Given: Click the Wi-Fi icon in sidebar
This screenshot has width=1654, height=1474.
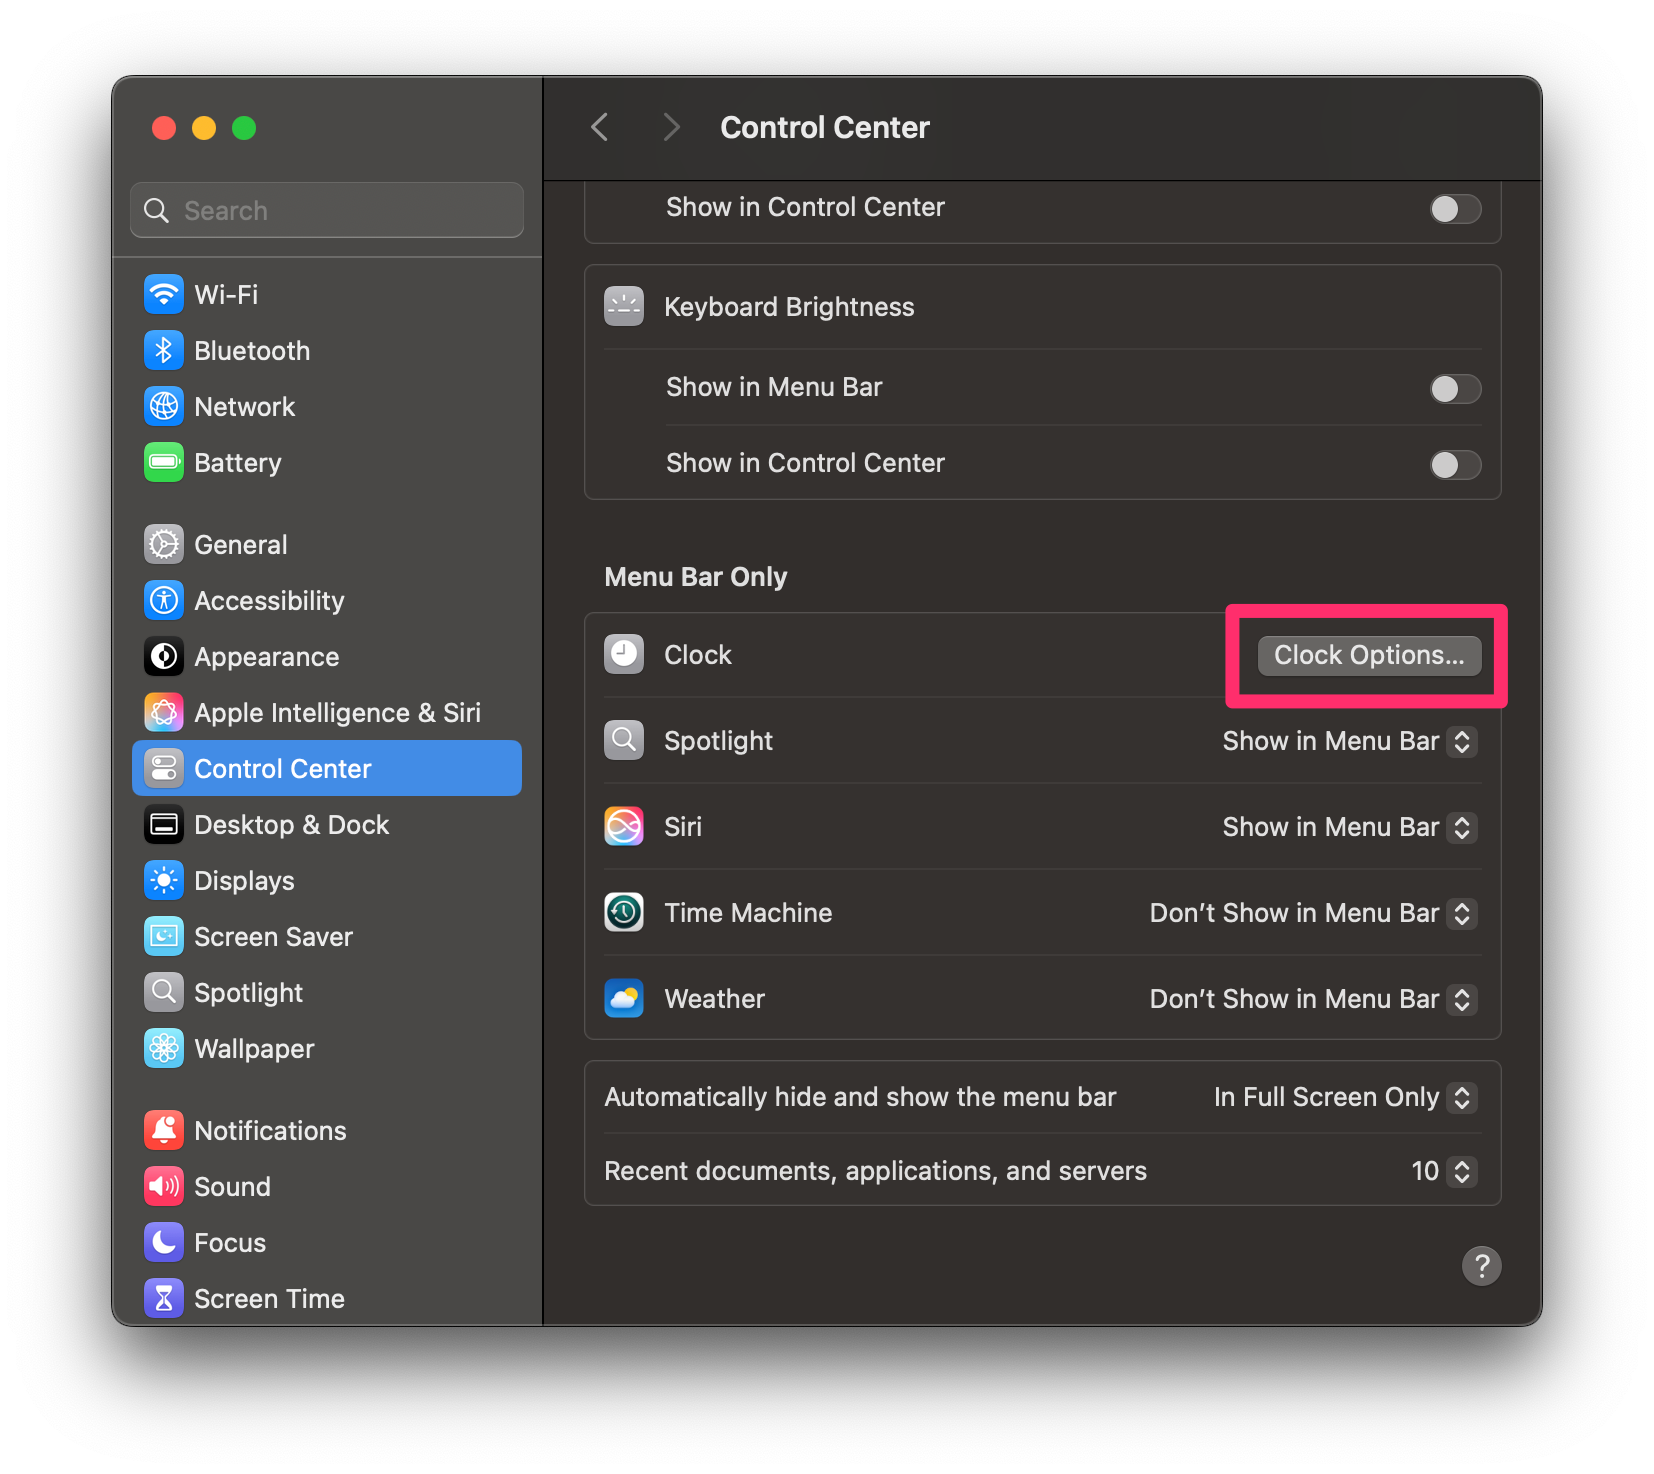Looking at the screenshot, I should pyautogui.click(x=164, y=294).
